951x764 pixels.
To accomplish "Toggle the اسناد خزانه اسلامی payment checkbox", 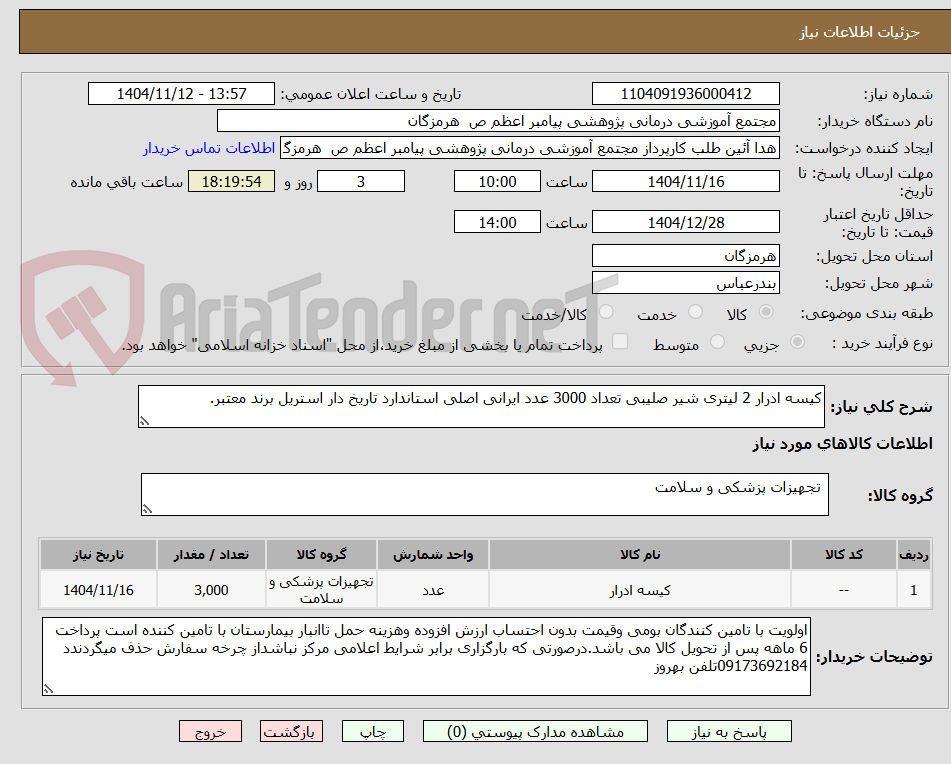I will coord(620,341).
